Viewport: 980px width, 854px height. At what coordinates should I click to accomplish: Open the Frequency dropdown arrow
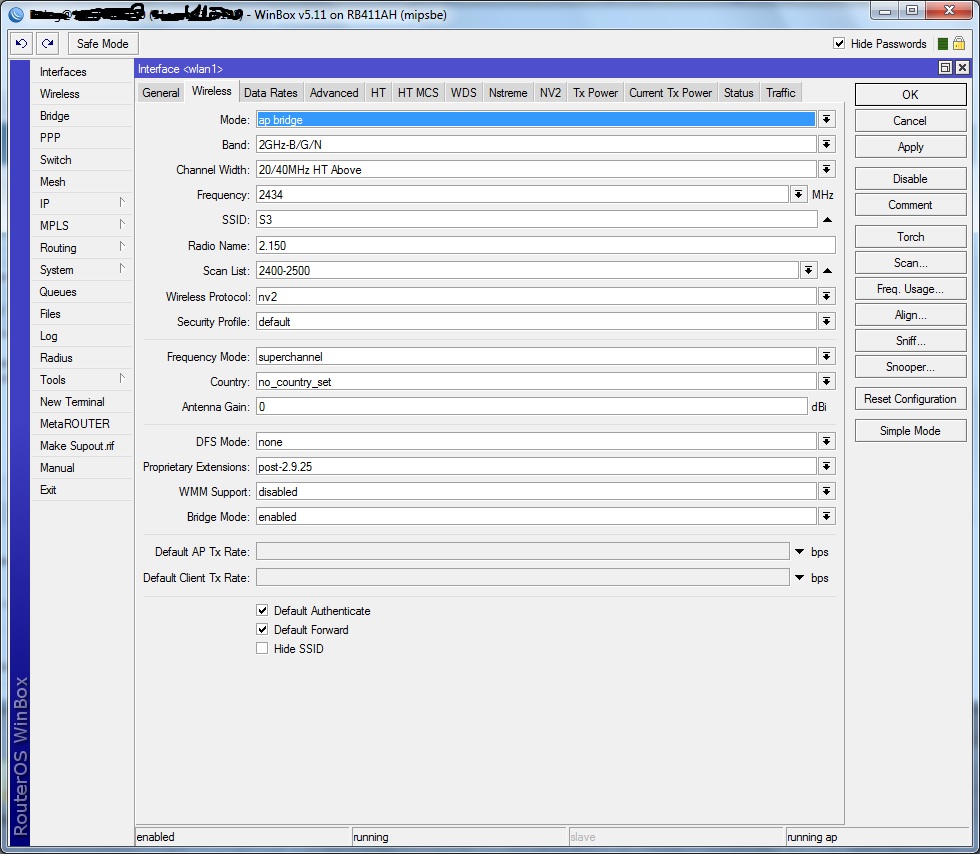point(798,194)
